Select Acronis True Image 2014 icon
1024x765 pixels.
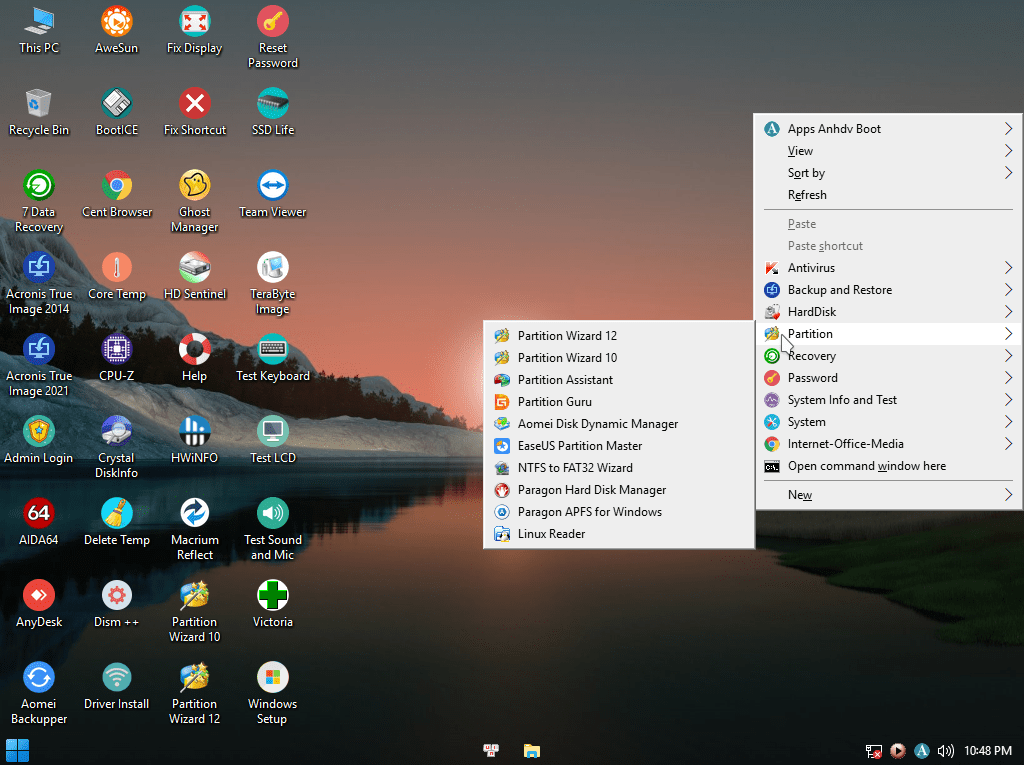39,283
